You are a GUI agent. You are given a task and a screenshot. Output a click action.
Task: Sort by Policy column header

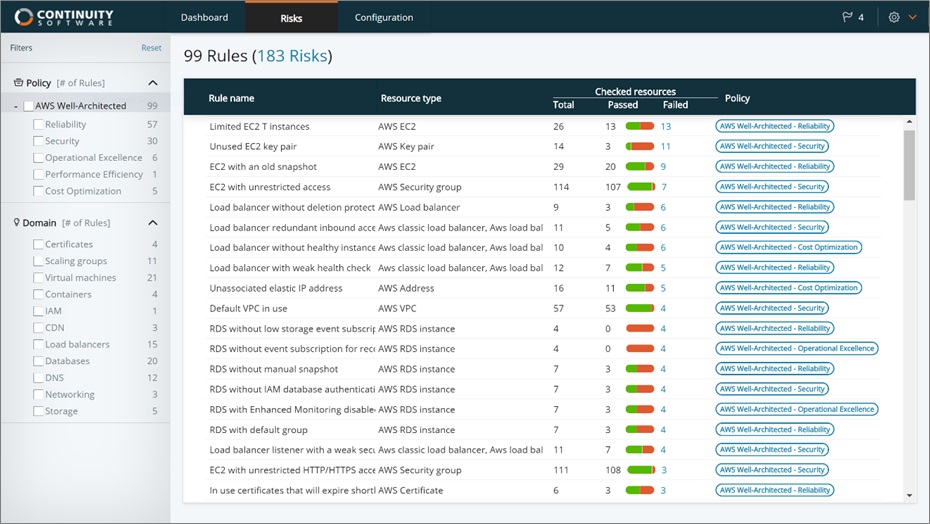737,99
